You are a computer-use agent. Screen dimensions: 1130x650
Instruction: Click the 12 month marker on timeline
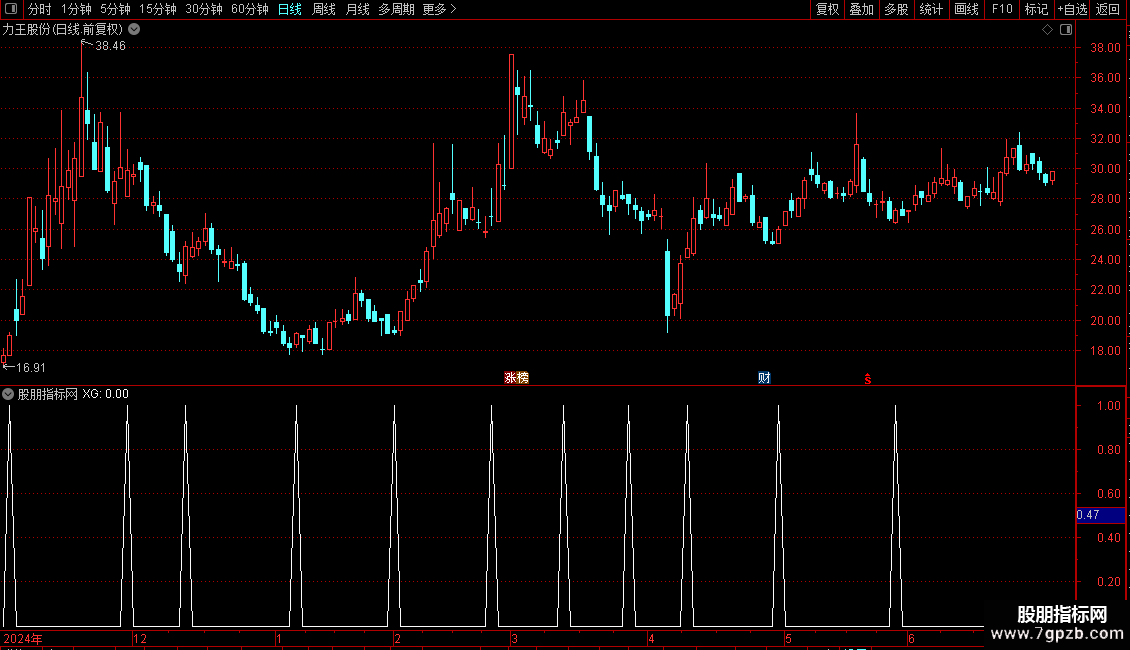click(x=140, y=638)
